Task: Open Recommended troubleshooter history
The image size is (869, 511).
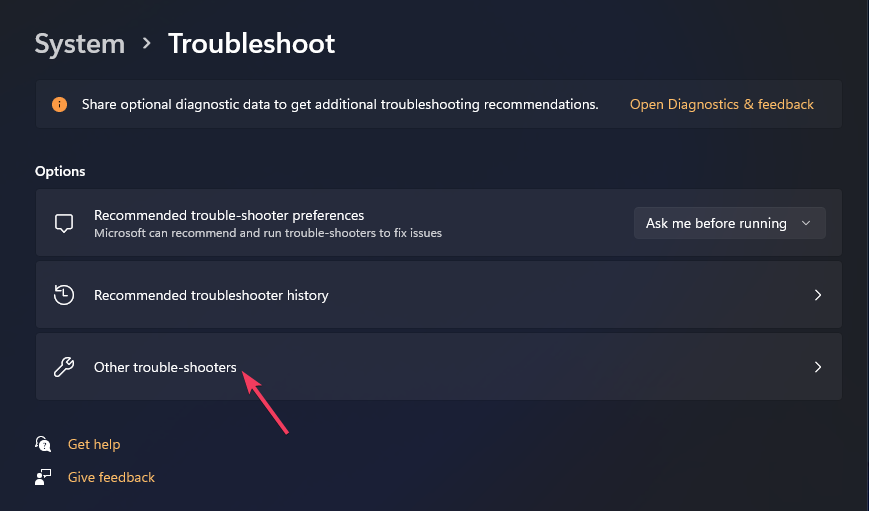Action: (439, 295)
